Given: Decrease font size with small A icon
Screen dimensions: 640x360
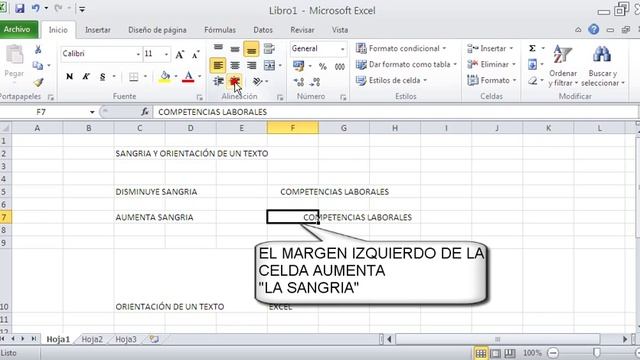Looking at the screenshot, I should [196, 54].
